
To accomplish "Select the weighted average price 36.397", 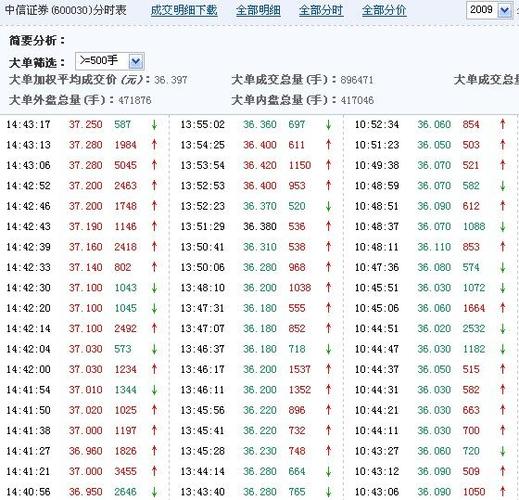I will click(x=170, y=80).
